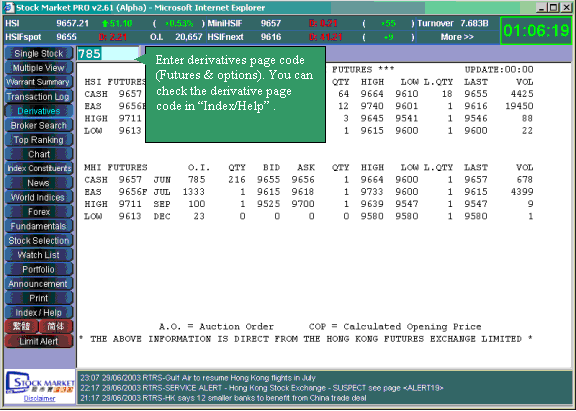The height and width of the screenshot is (411, 576).
Task: View Index Constituents
Action: pyautogui.click(x=39, y=169)
